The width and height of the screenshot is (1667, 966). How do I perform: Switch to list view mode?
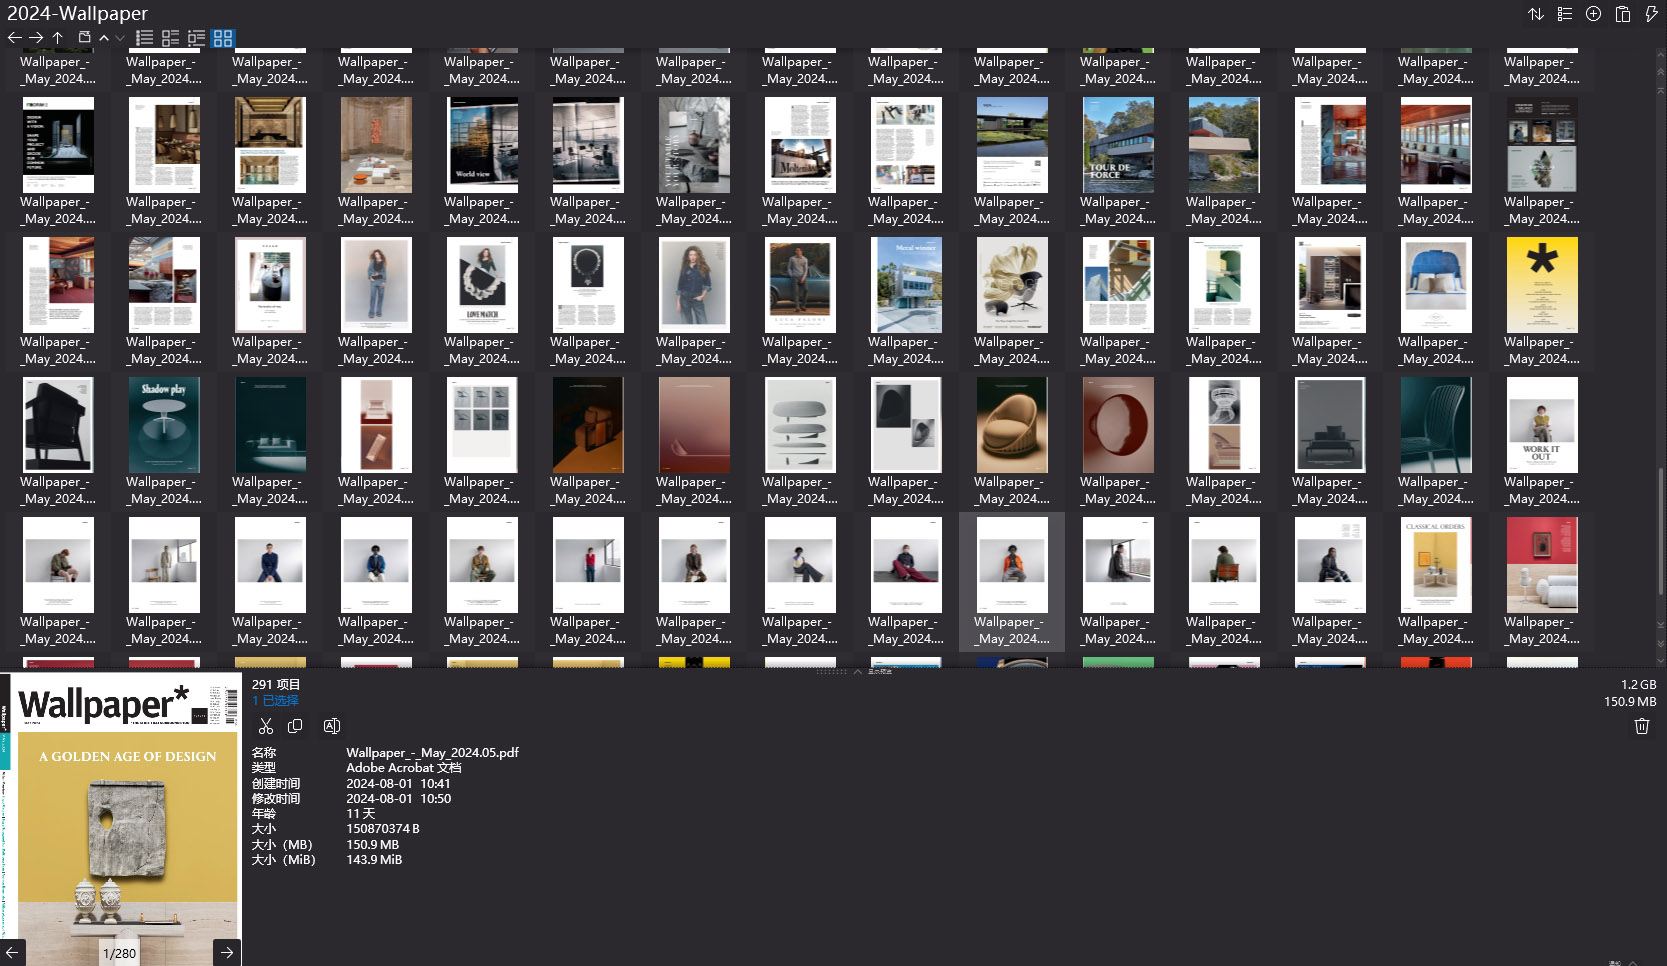pos(145,37)
